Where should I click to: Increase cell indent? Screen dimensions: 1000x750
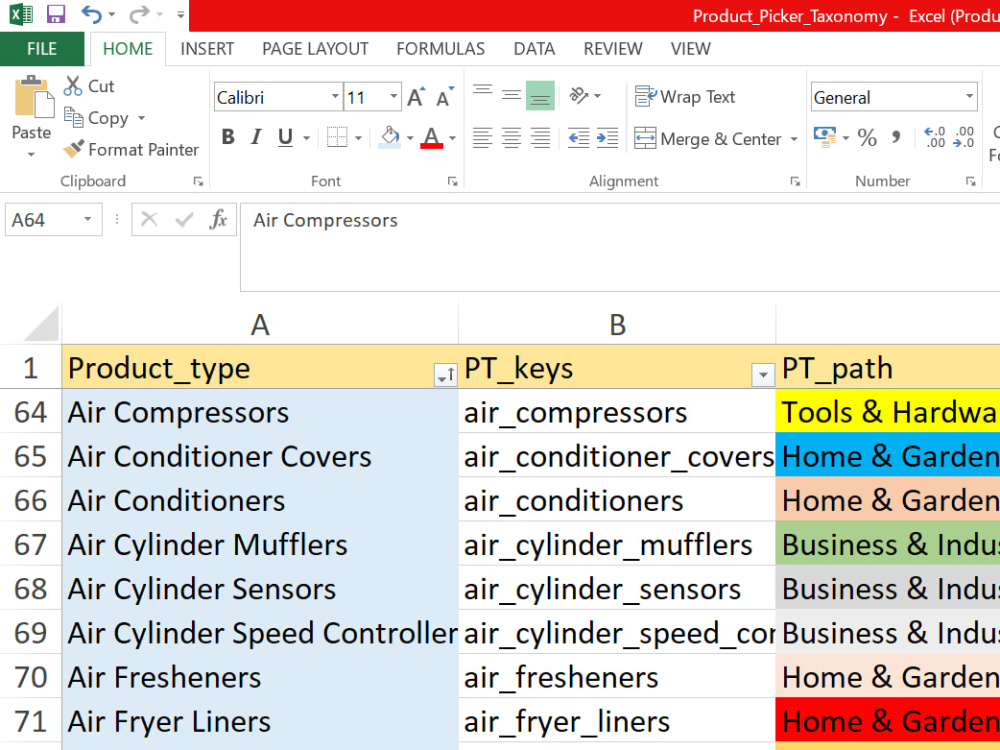point(607,138)
